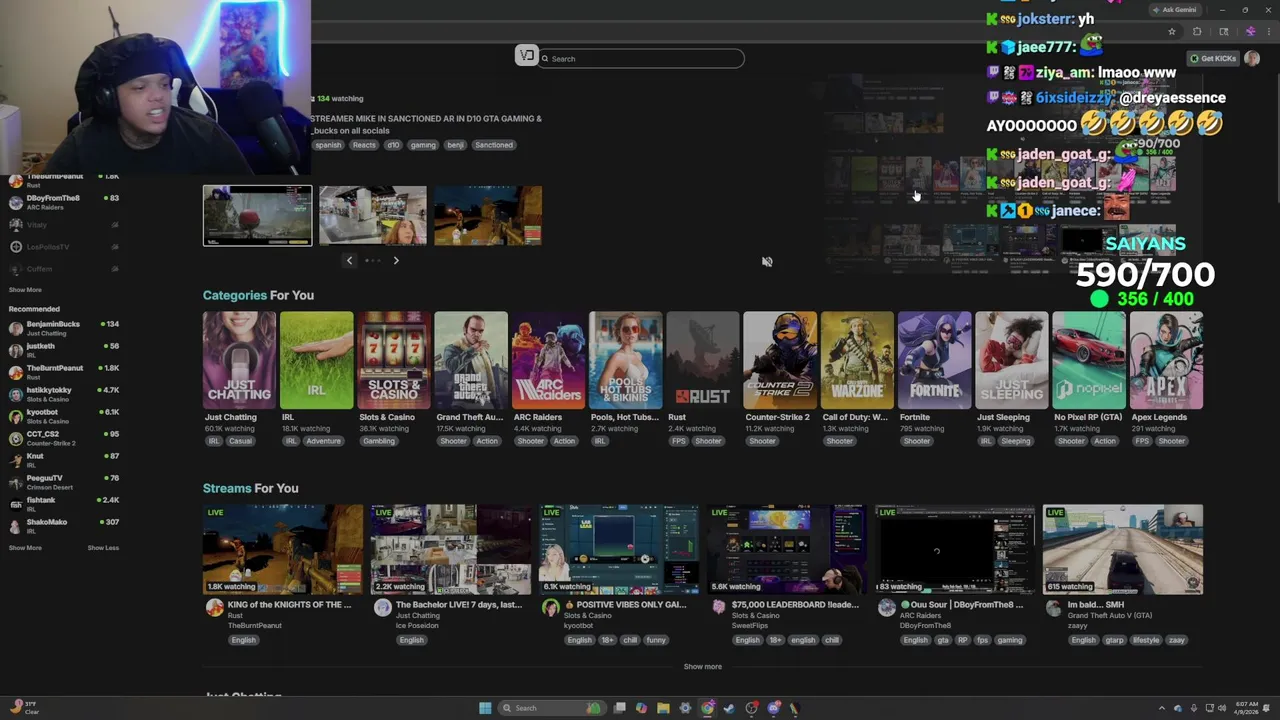Open ShakoMako channel in sidebar

pos(64,526)
